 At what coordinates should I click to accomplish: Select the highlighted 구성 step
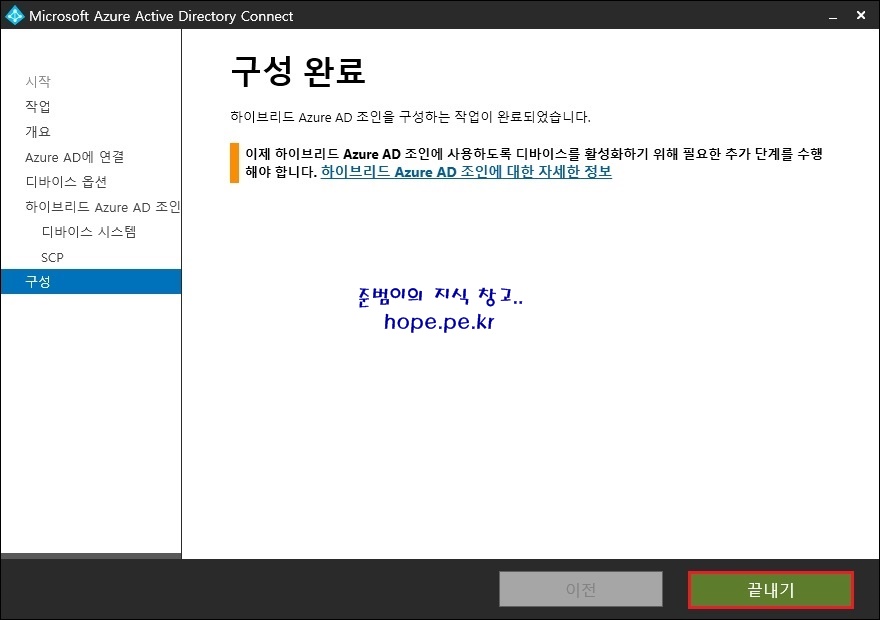click(x=91, y=282)
